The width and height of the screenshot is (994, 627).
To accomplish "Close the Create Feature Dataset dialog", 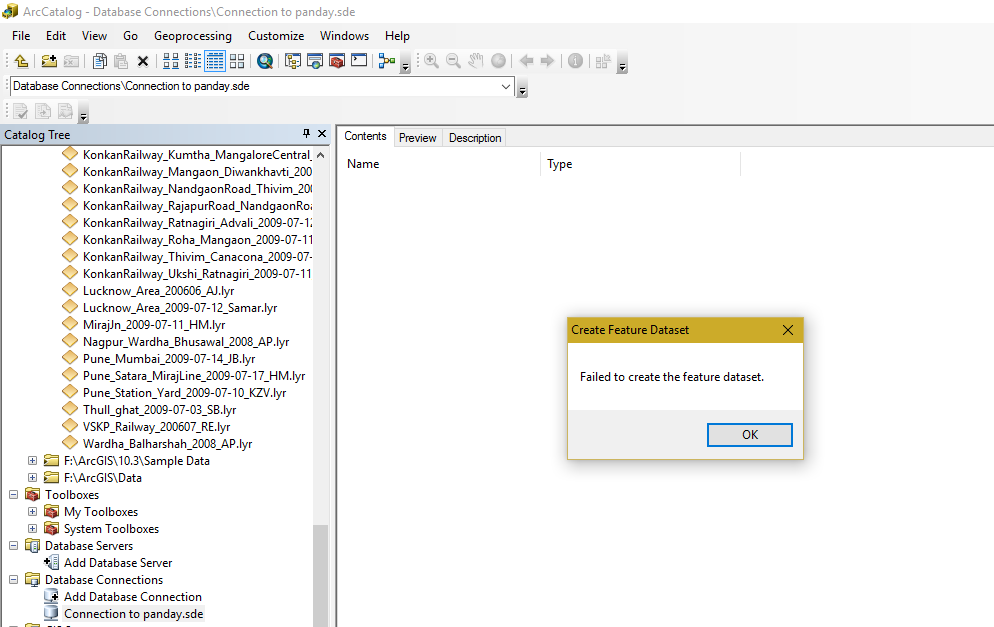I will click(x=787, y=330).
